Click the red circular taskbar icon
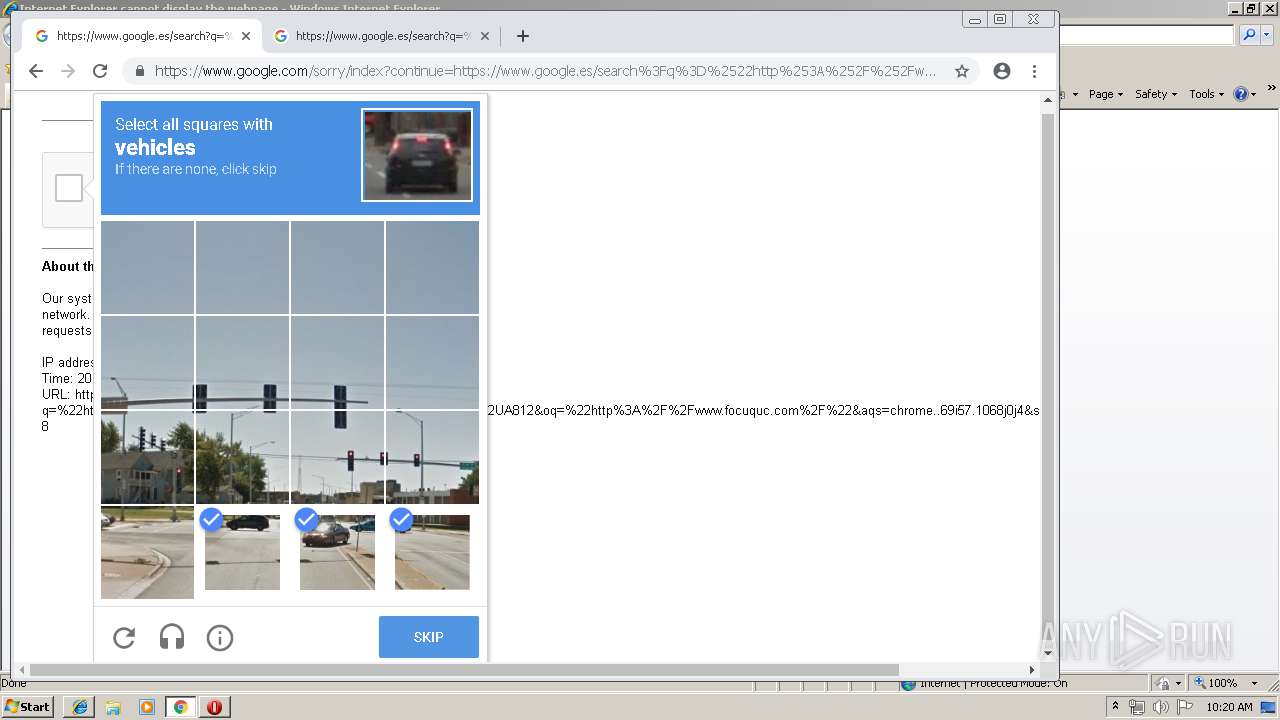The width and height of the screenshot is (1280, 720). [x=214, y=707]
